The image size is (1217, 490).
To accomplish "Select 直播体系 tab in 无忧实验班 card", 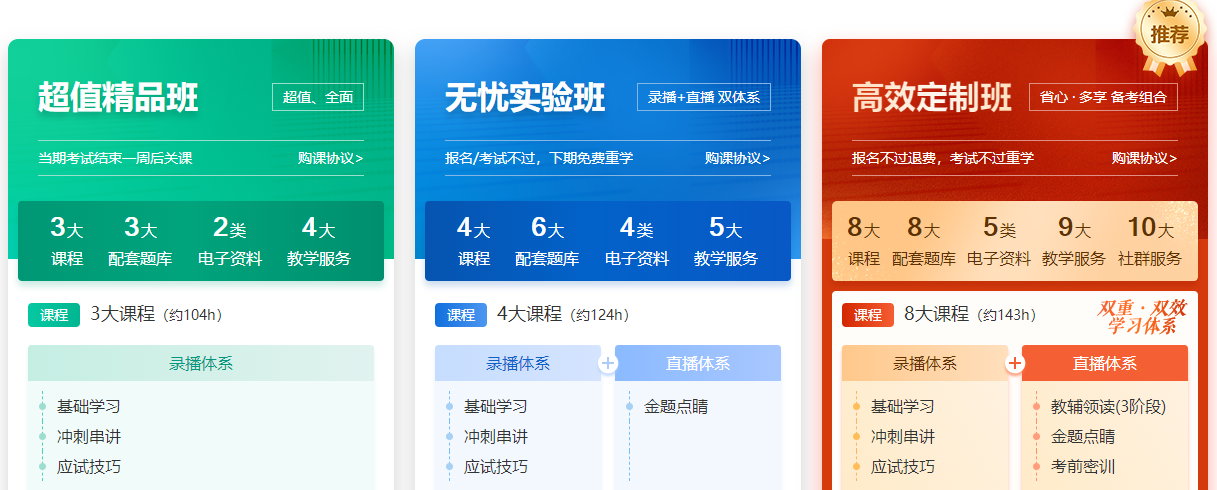I will (x=698, y=363).
